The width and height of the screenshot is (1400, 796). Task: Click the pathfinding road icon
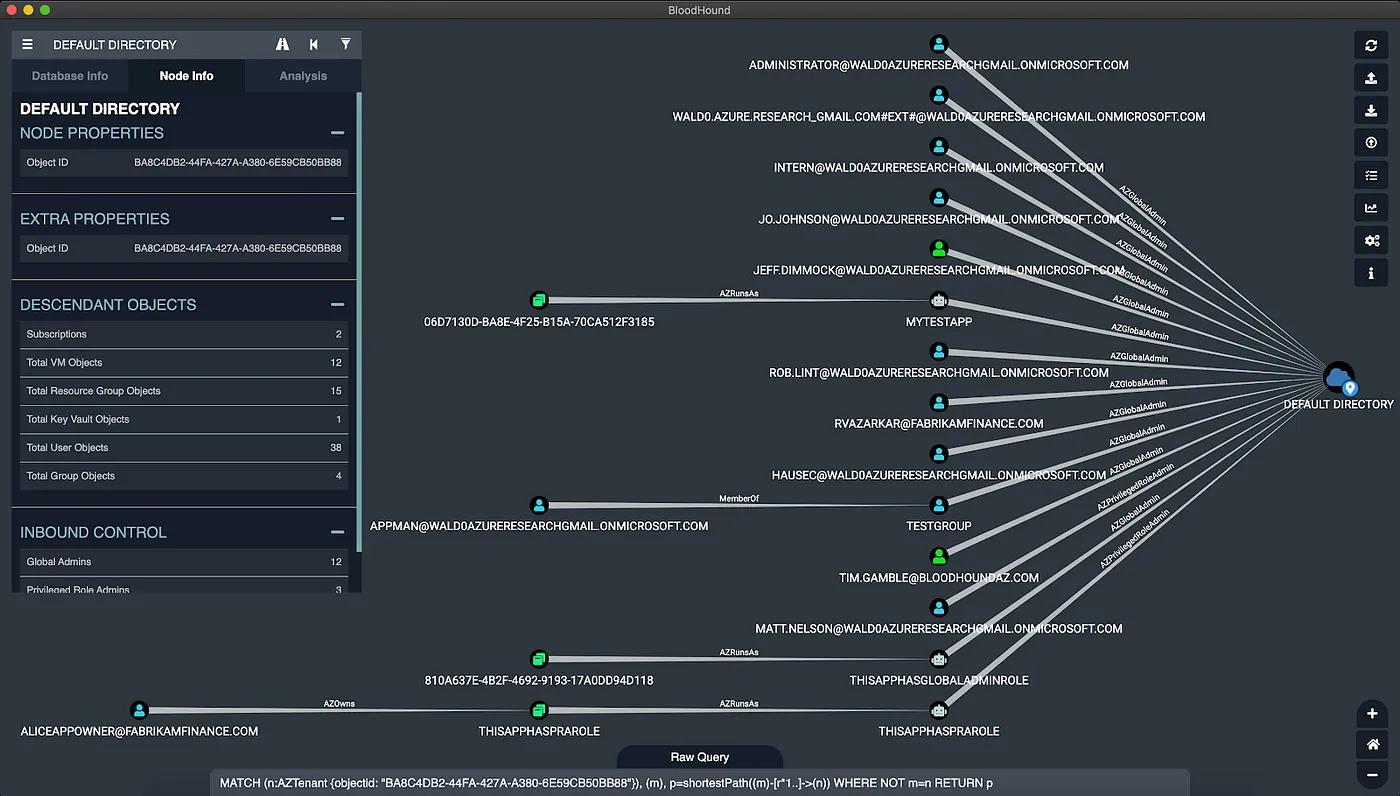283,44
